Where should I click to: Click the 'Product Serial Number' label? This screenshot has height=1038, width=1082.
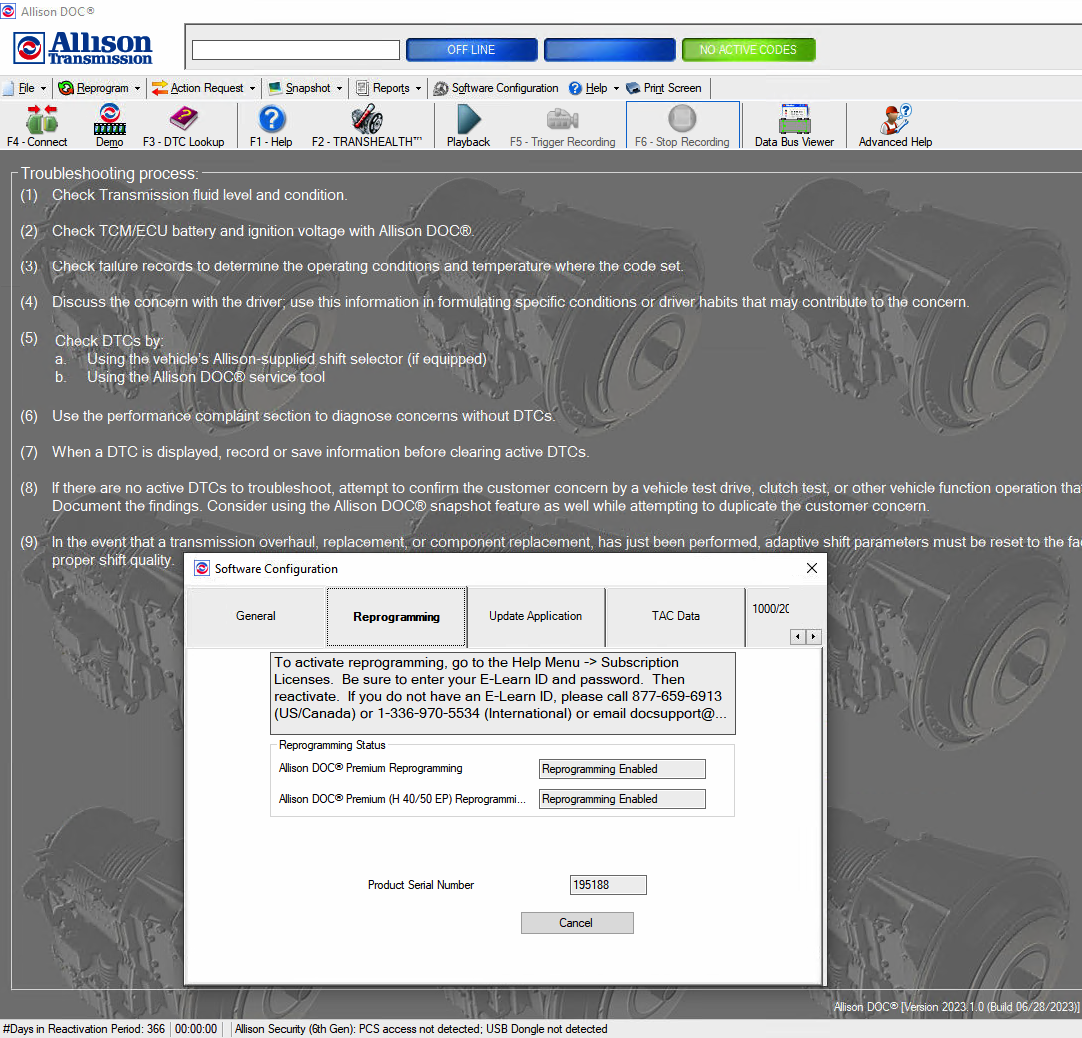[421, 885]
